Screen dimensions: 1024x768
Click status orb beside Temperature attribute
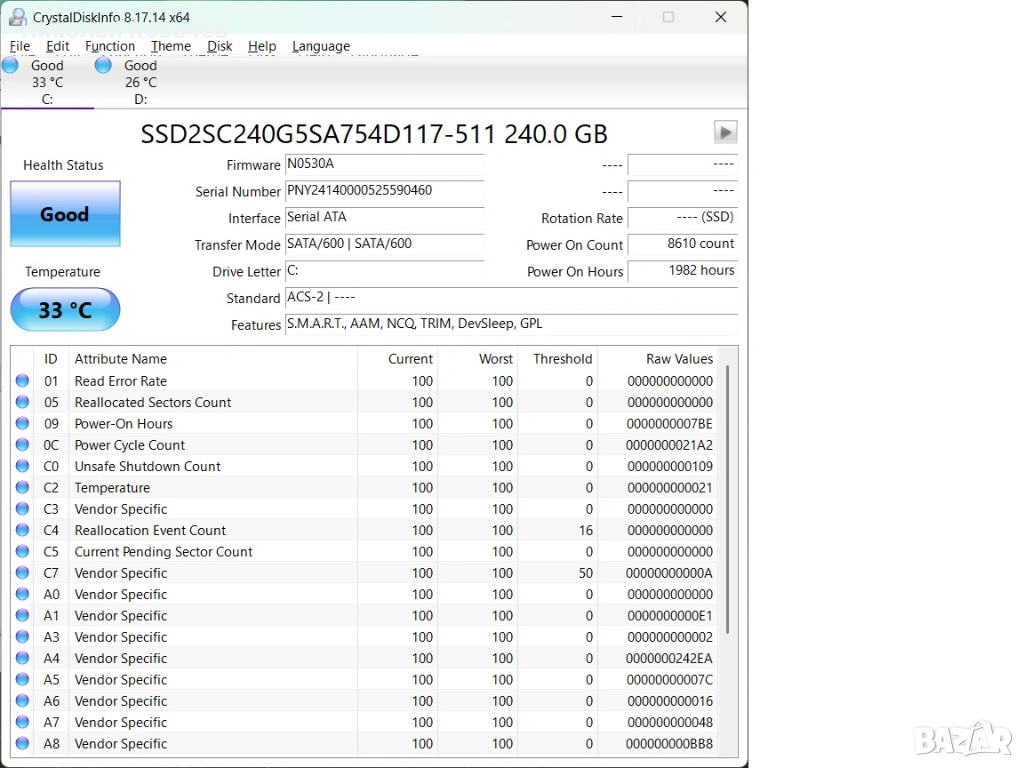[x=22, y=488]
